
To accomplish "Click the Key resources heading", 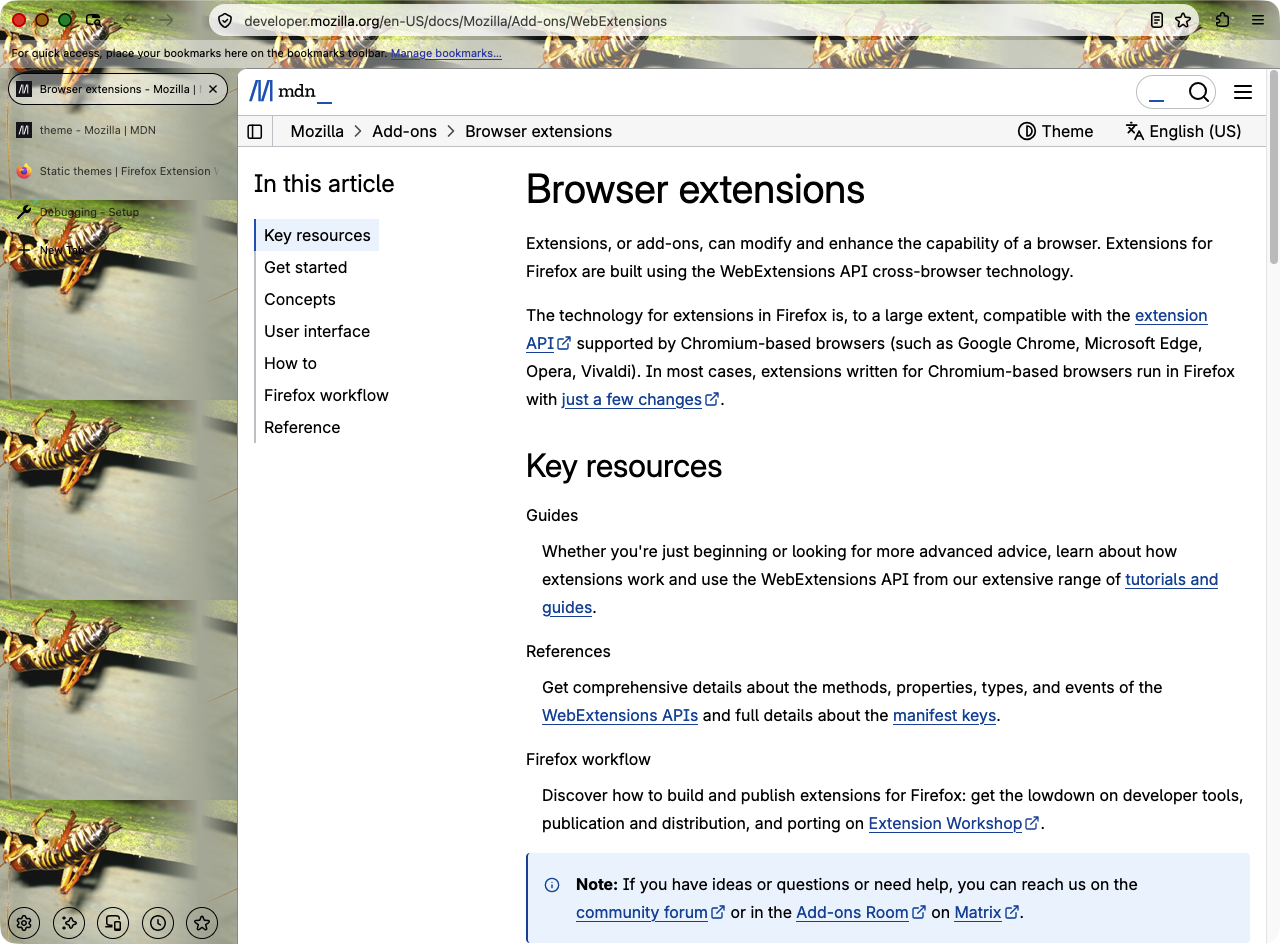I will [x=624, y=466].
